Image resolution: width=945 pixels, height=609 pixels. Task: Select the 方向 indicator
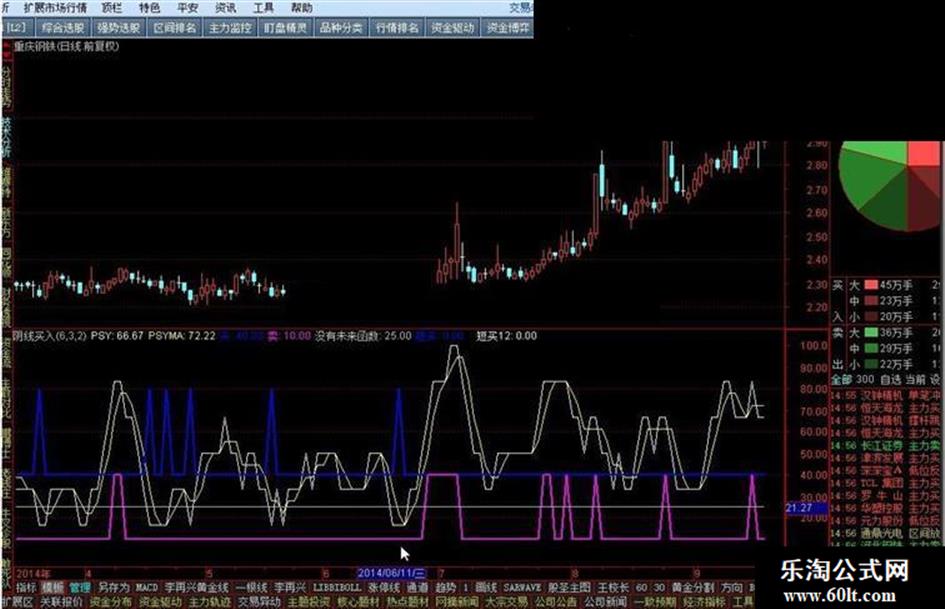(x=732, y=587)
